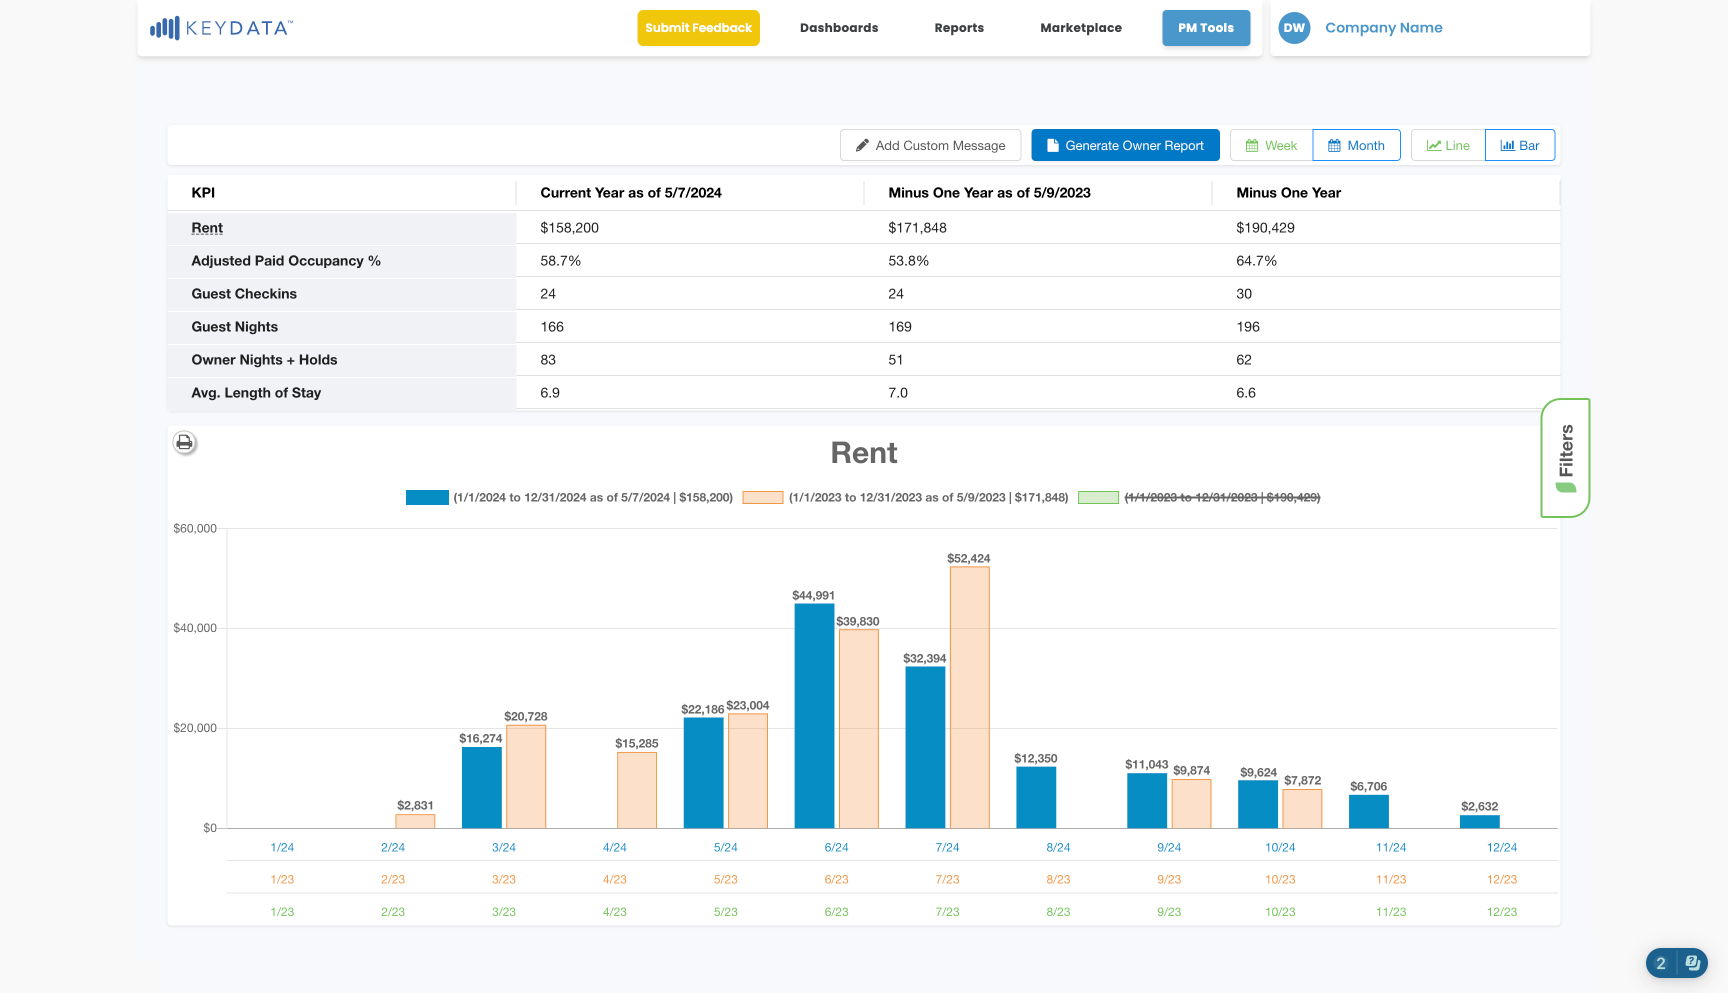Open the chat help icon at bottom right
Image resolution: width=1728 pixels, height=993 pixels.
[1692, 963]
